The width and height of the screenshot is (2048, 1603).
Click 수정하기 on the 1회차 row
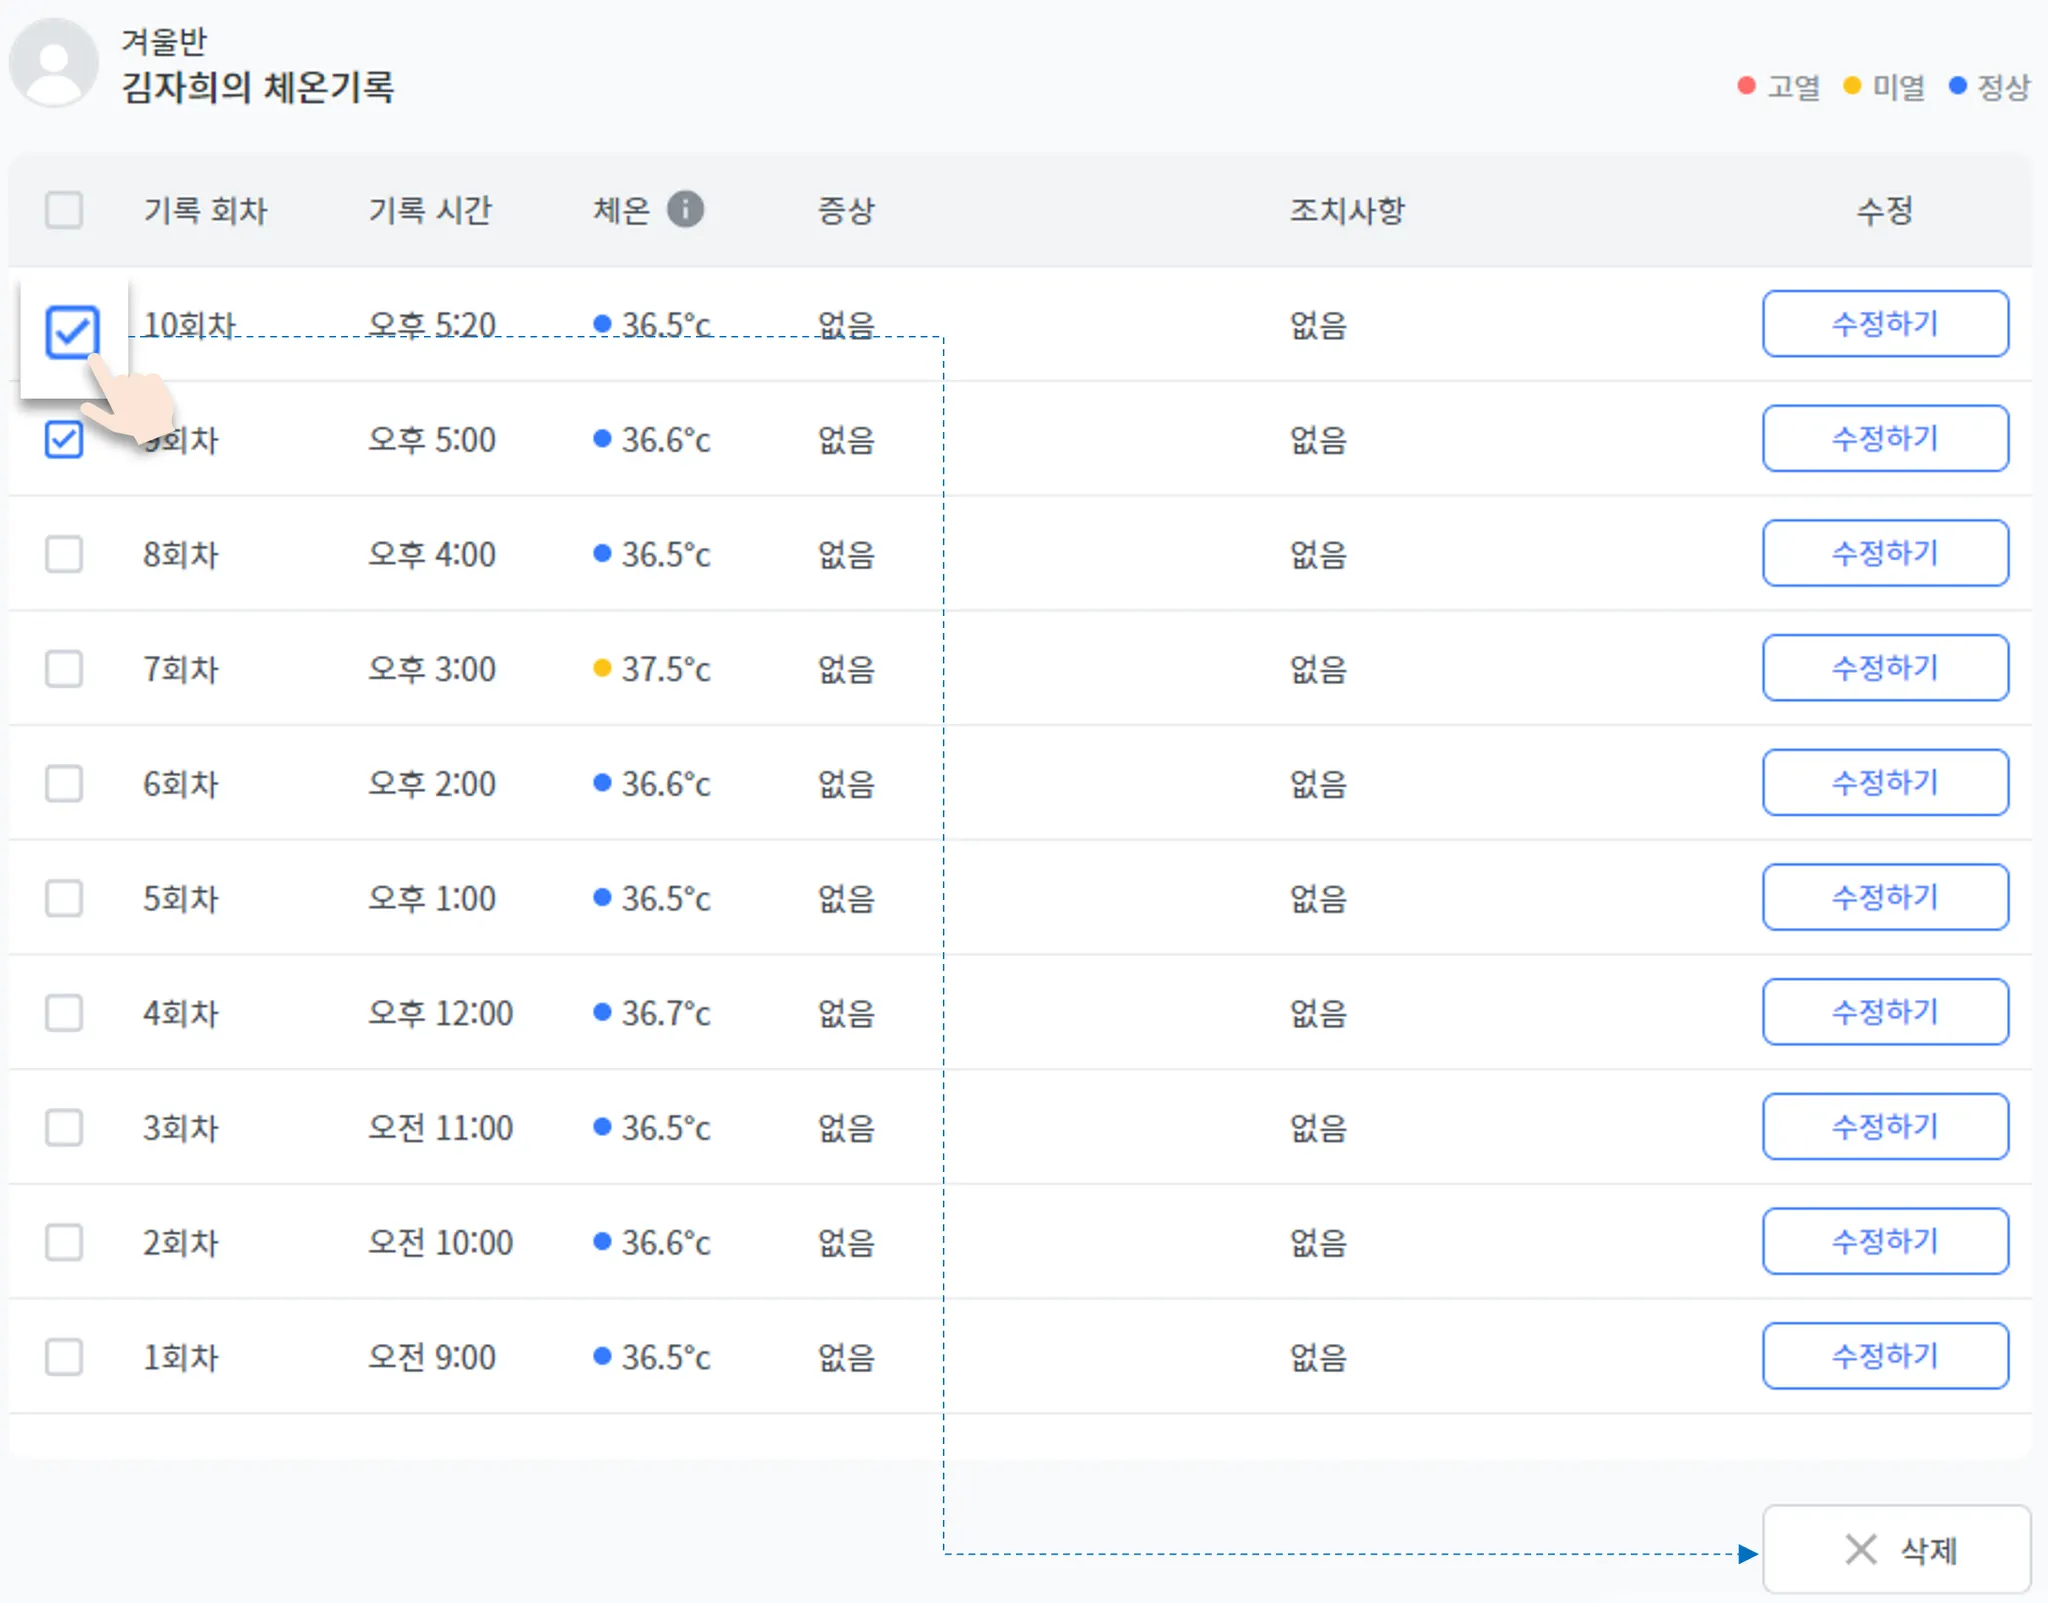pos(1884,1356)
